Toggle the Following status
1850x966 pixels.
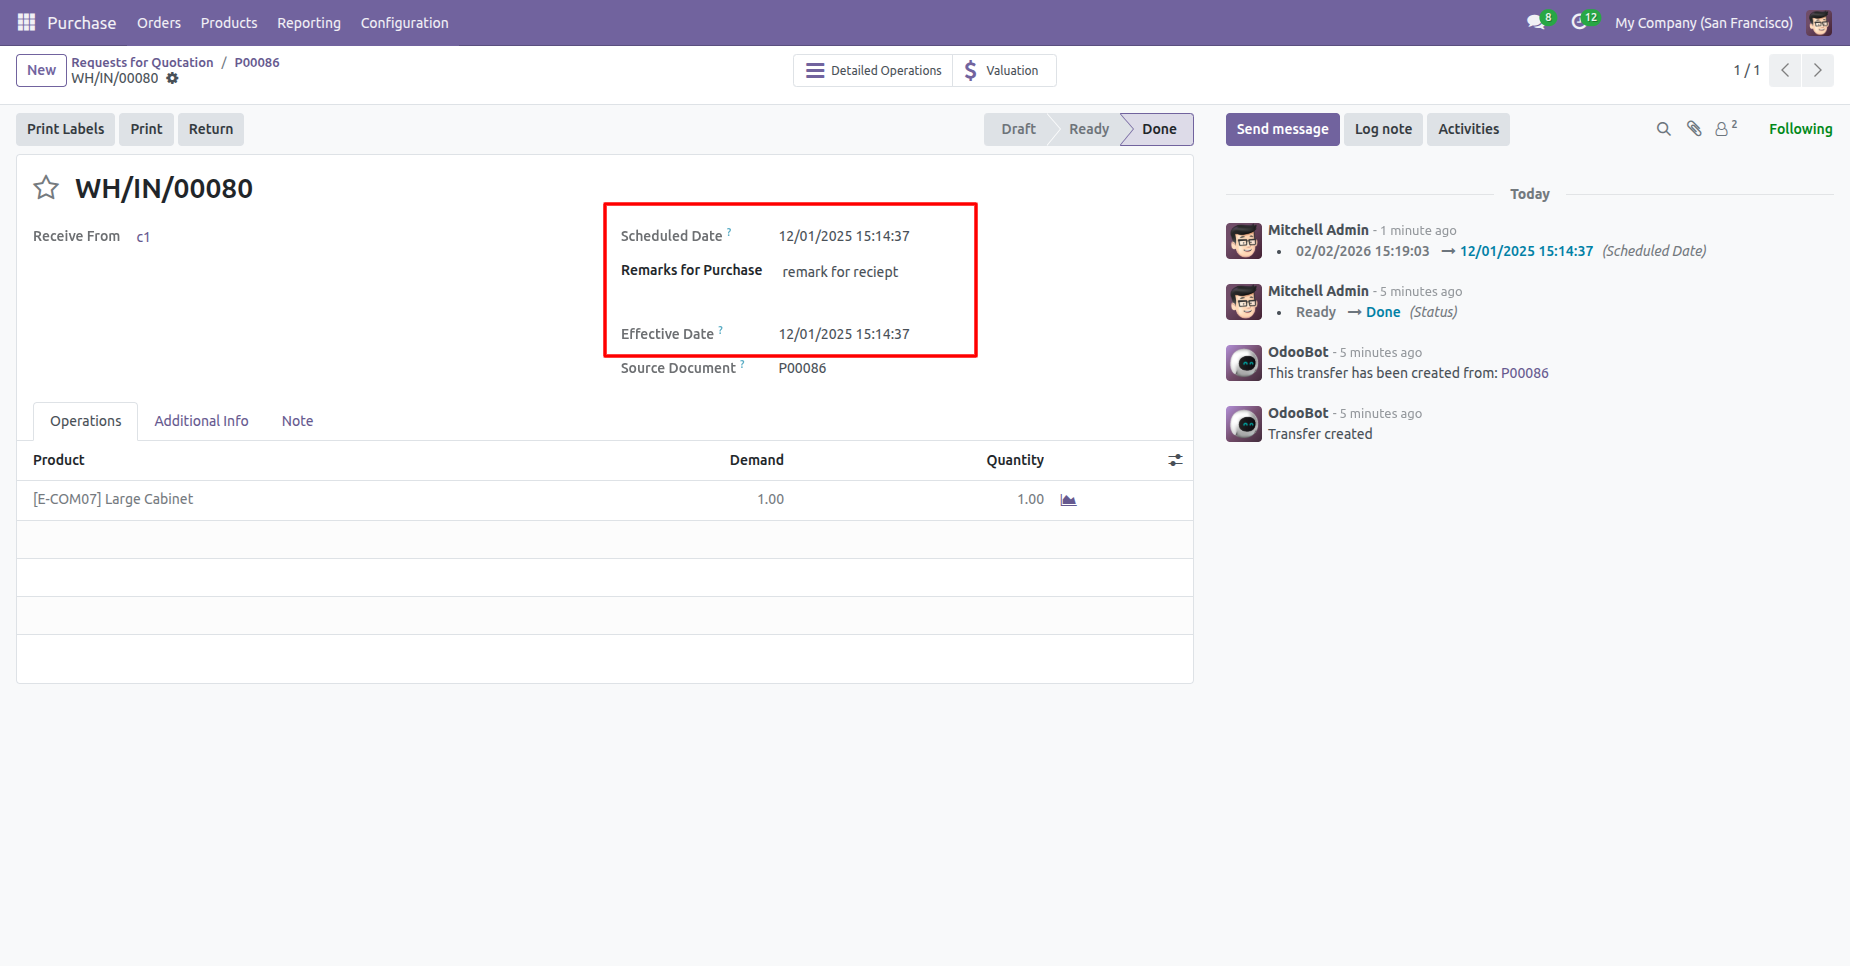coord(1800,129)
